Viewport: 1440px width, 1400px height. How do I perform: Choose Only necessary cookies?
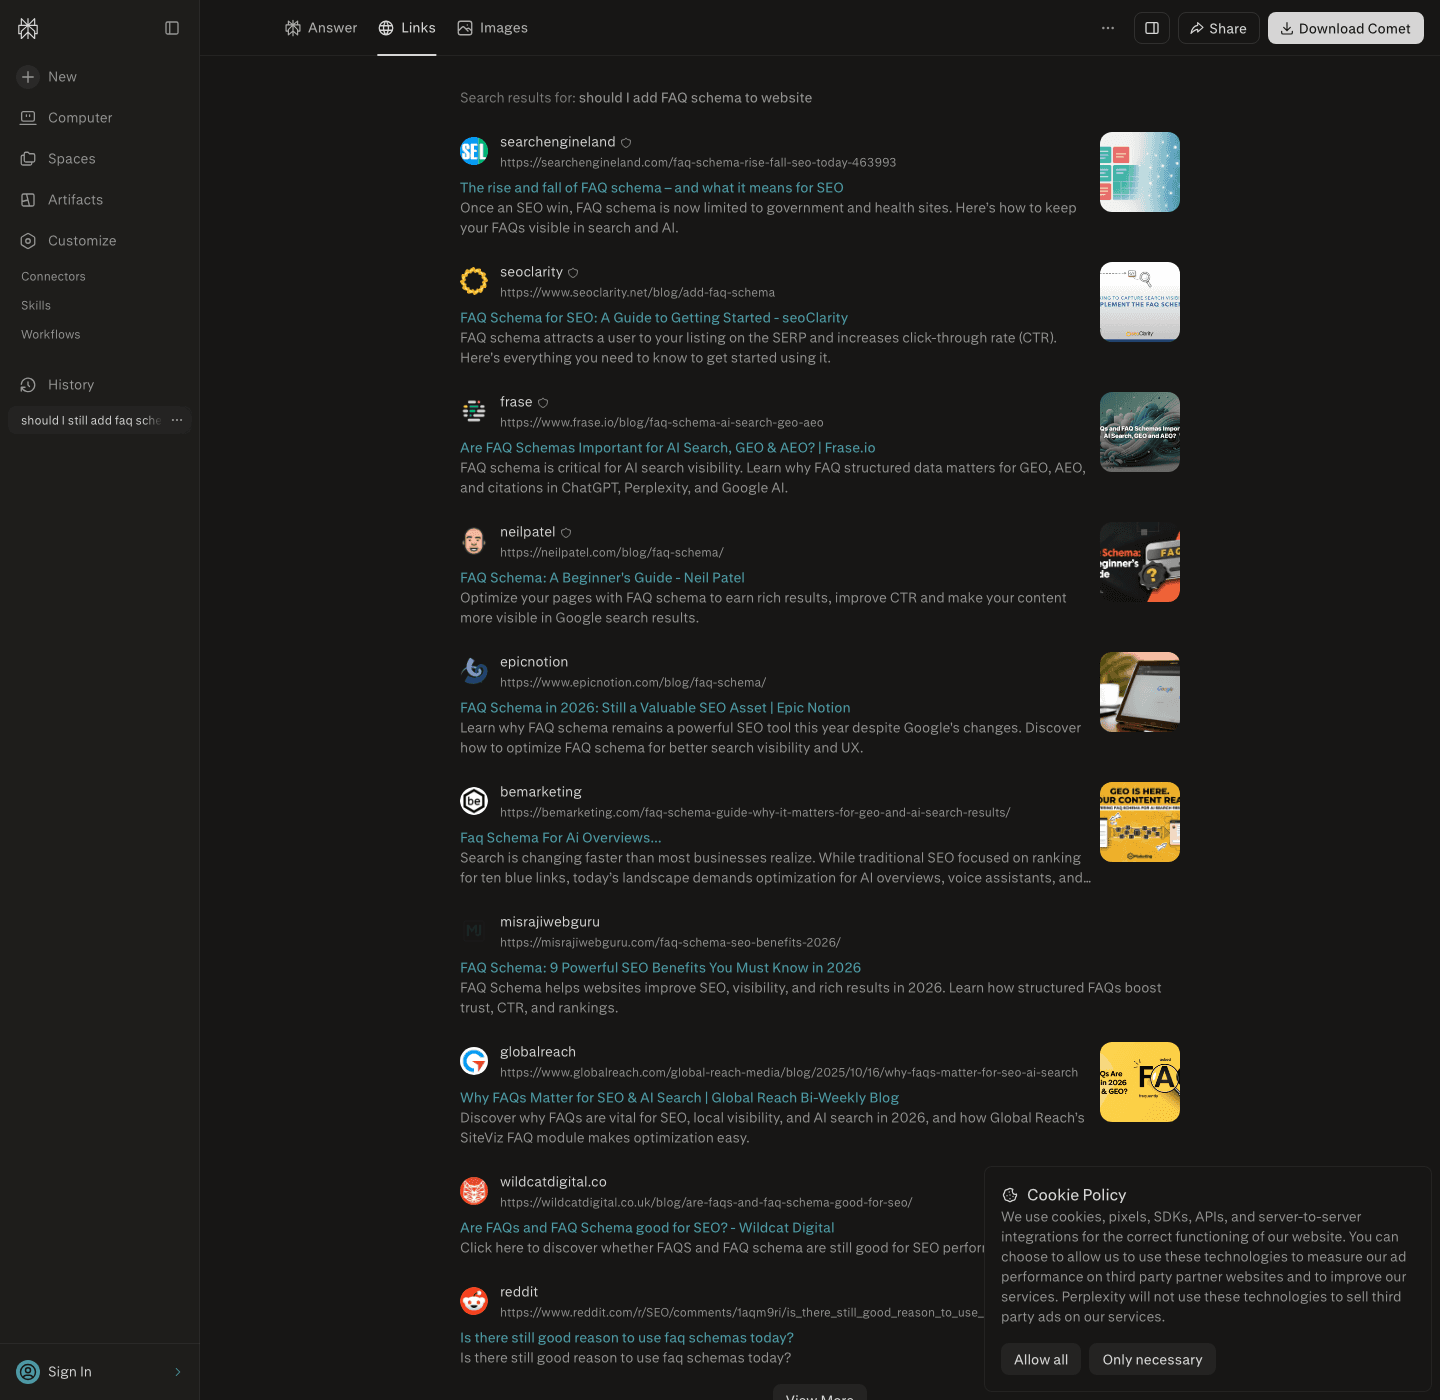(1152, 1359)
